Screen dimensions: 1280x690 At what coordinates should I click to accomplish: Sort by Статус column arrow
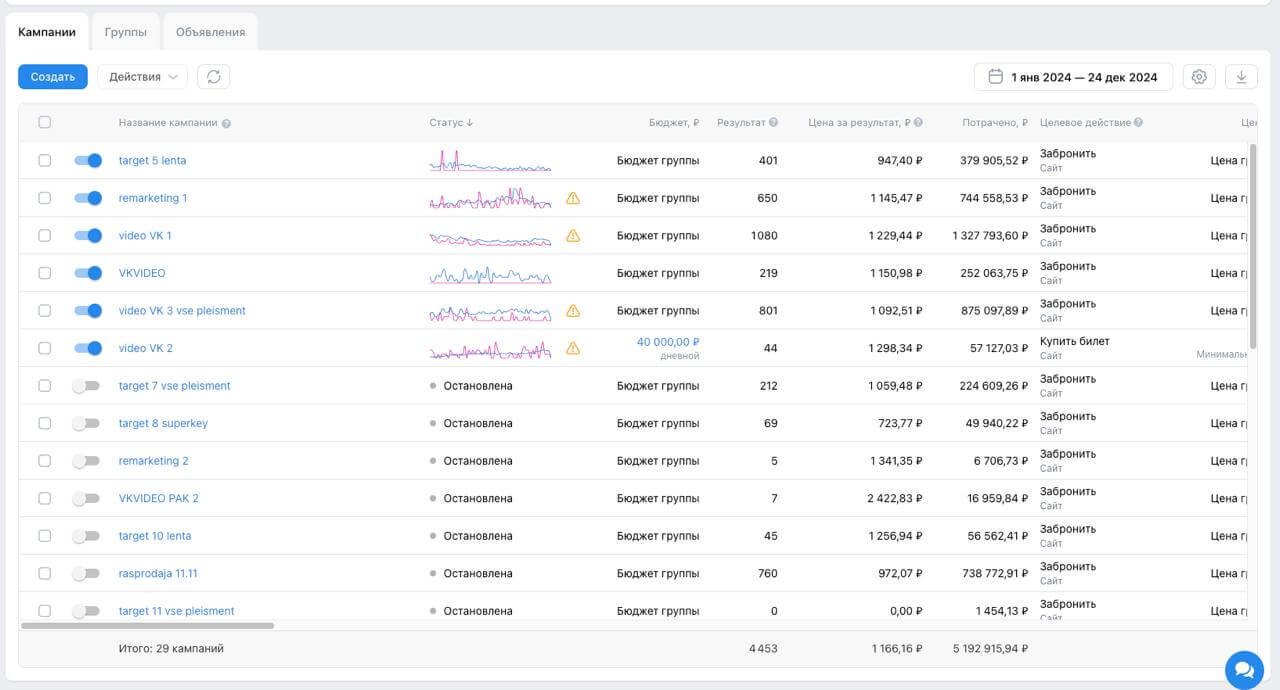click(x=470, y=123)
